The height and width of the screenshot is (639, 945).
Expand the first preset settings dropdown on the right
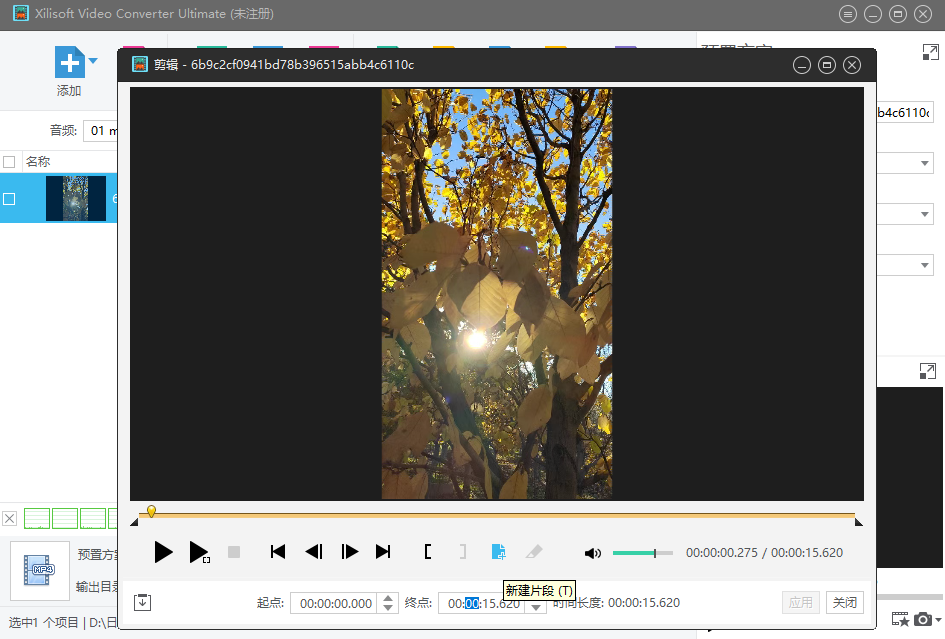[x=924, y=163]
